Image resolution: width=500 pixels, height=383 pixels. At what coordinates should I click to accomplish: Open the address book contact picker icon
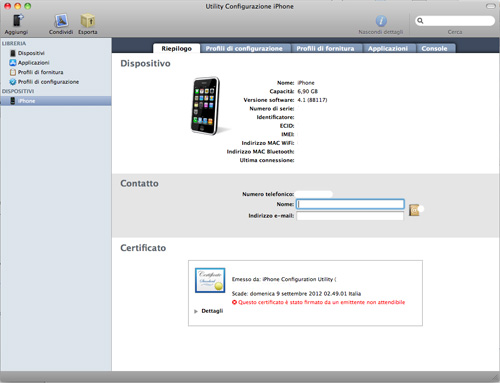pyautogui.click(x=414, y=210)
